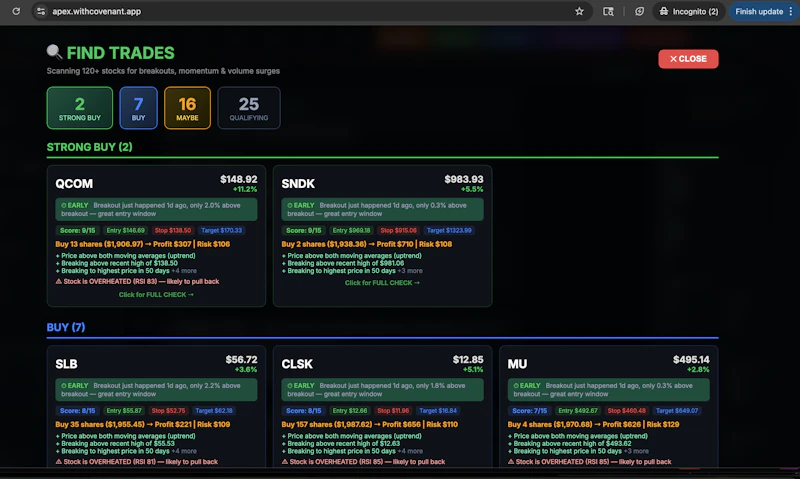Expand SLB's +4 more reasons
This screenshot has width=800, height=479.
[x=184, y=451]
